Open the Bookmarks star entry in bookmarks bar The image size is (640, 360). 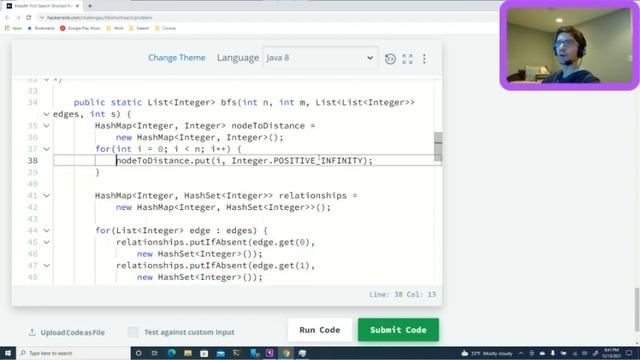tap(41, 28)
